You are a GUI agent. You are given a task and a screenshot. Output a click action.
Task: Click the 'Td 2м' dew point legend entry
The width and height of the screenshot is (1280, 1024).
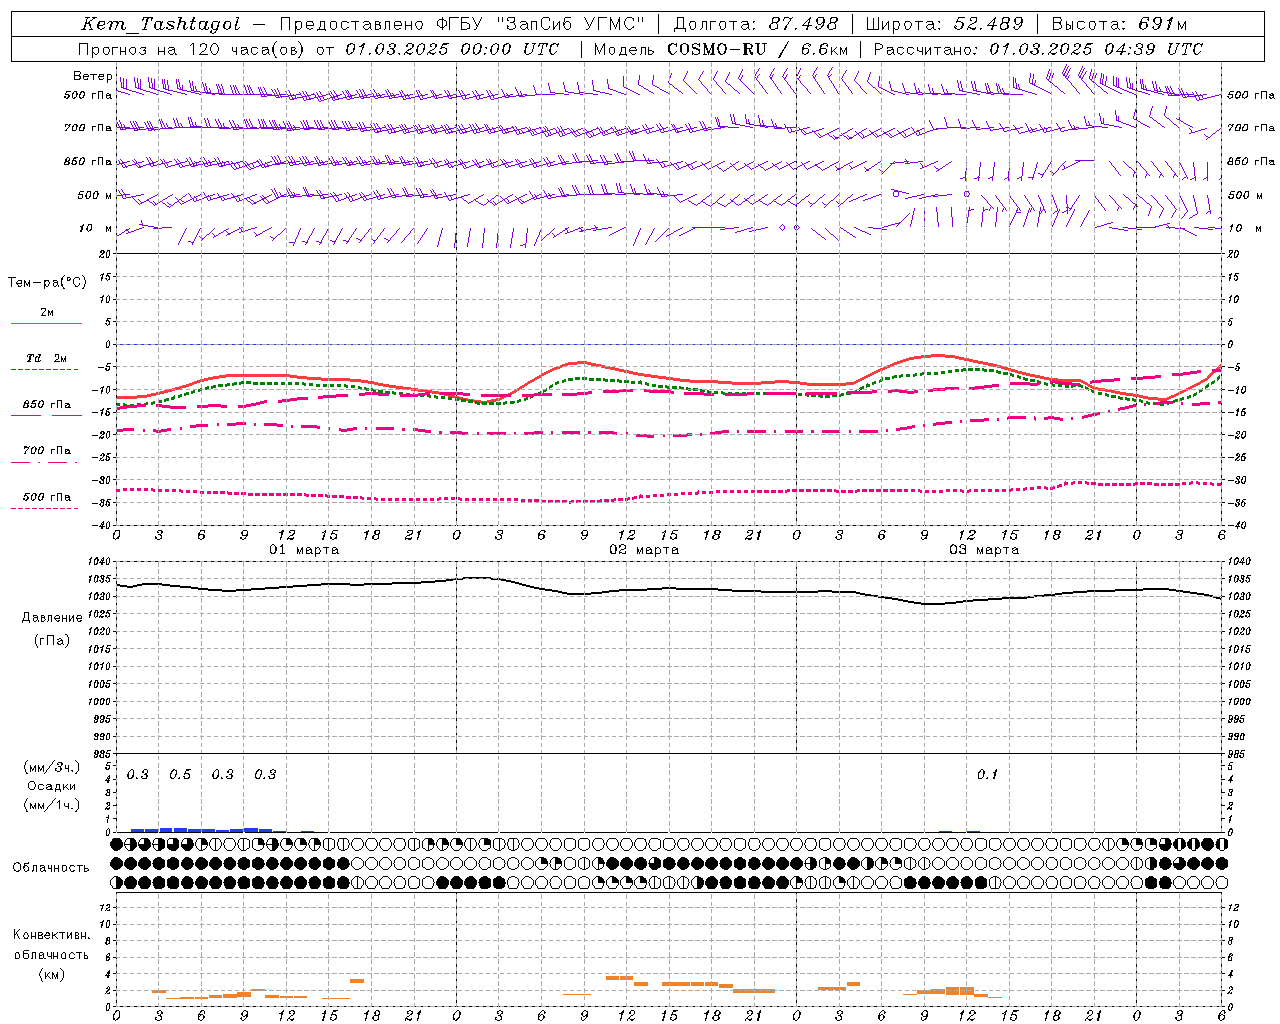(x=46, y=358)
